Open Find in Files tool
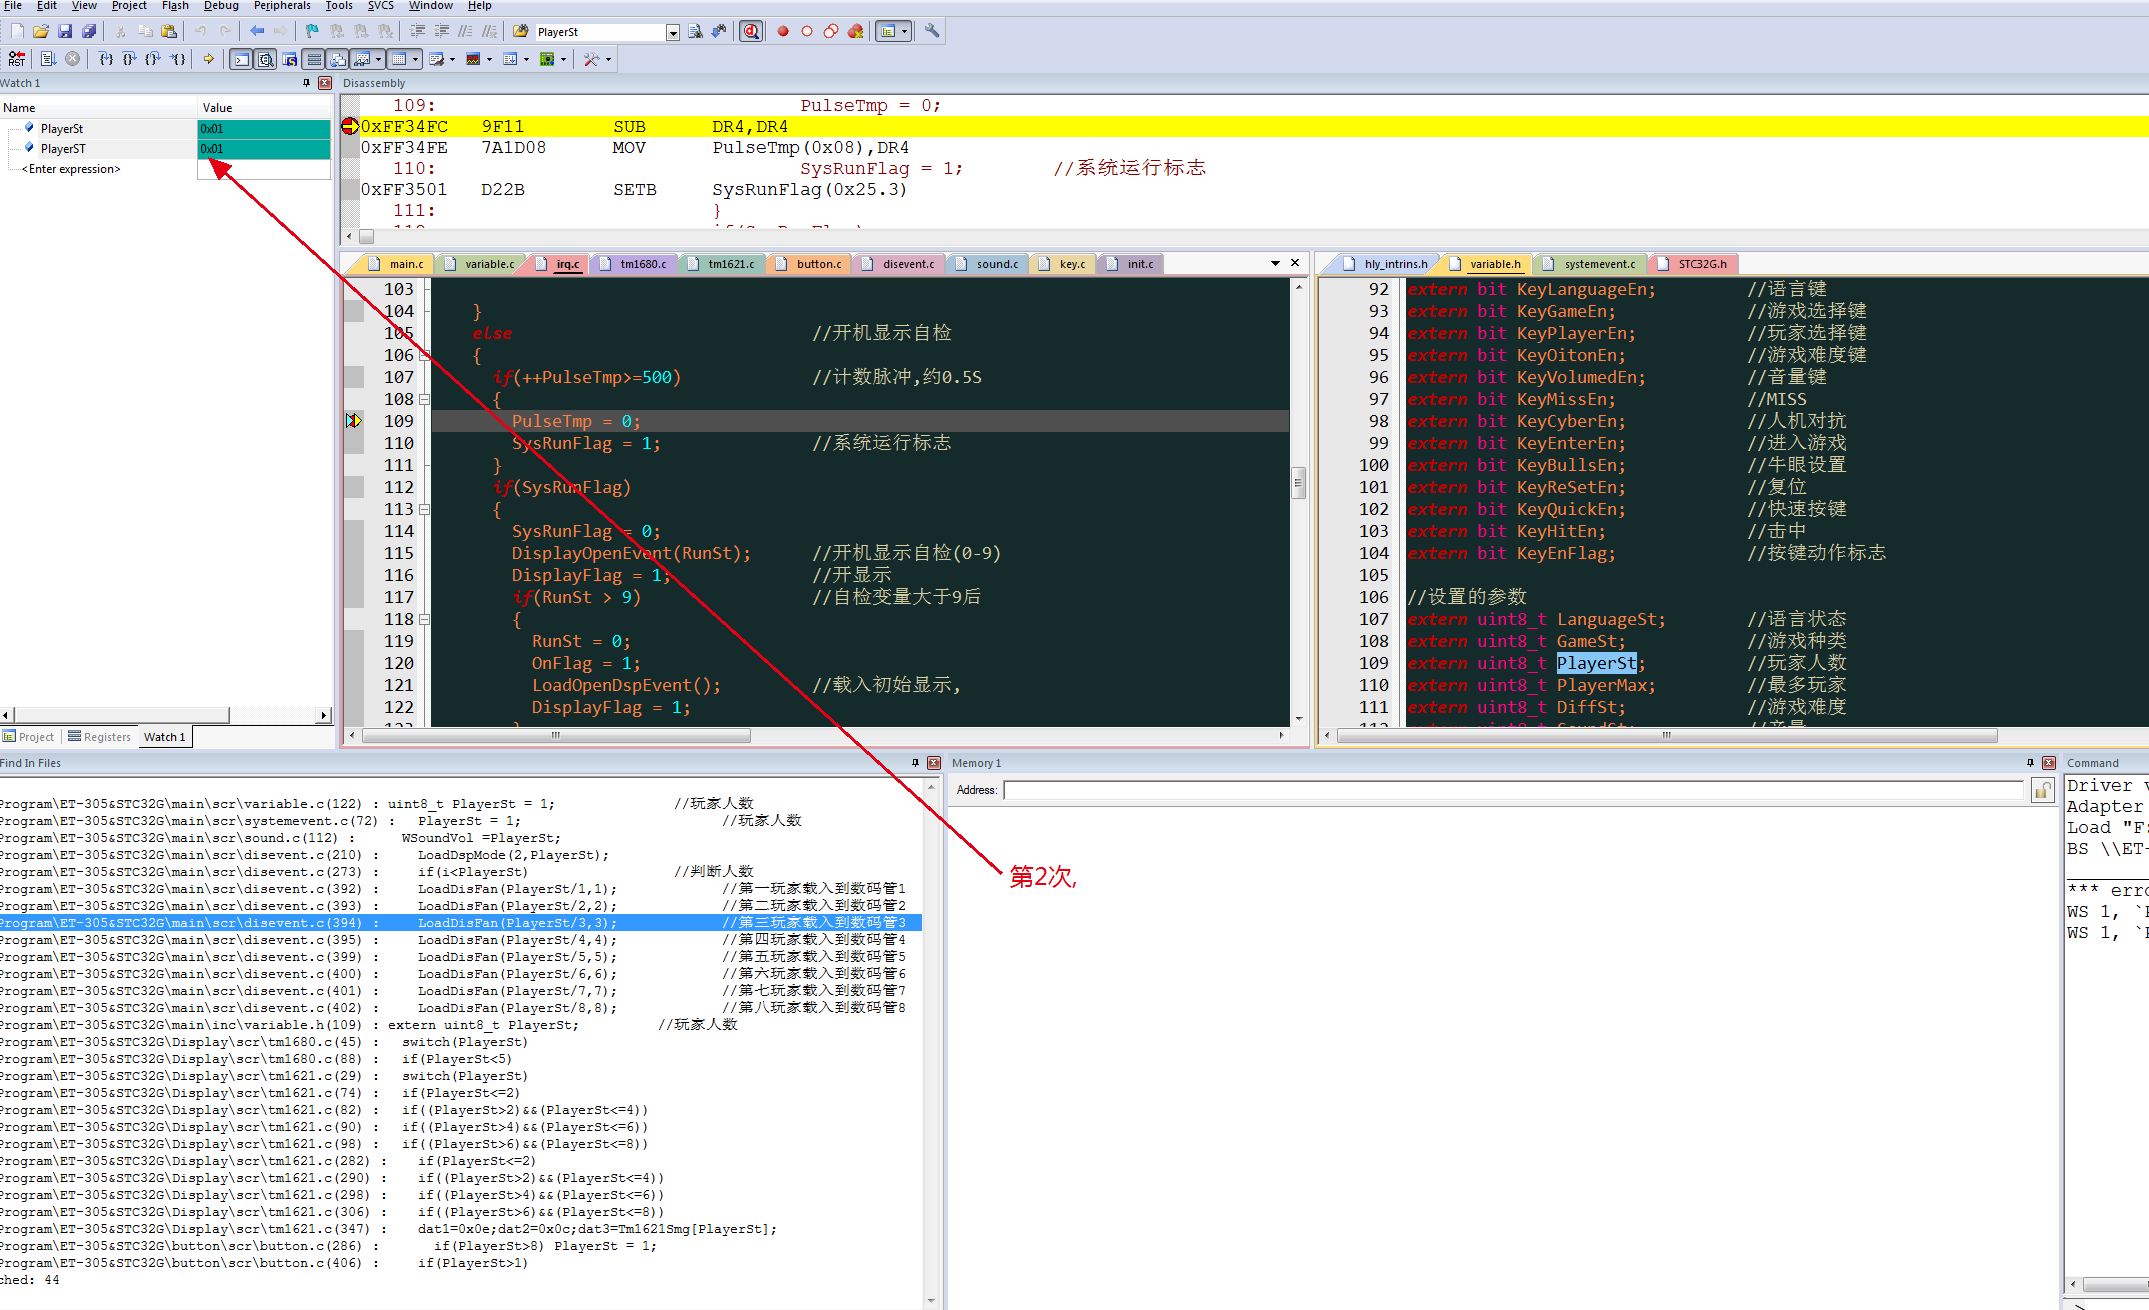The width and height of the screenshot is (2149, 1310). click(x=521, y=32)
